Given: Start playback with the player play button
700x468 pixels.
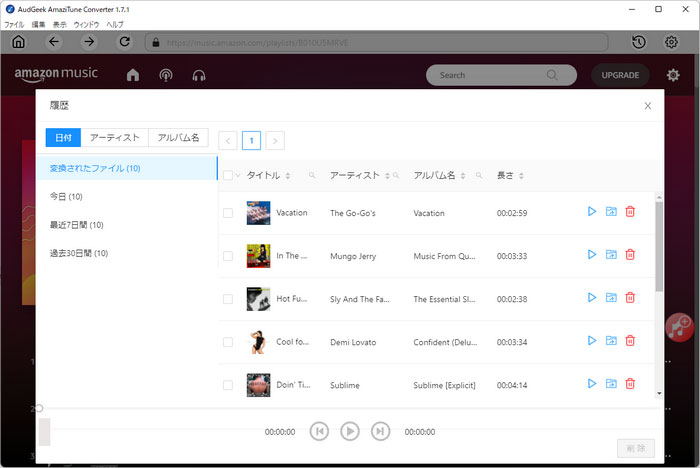Looking at the screenshot, I should (x=350, y=431).
